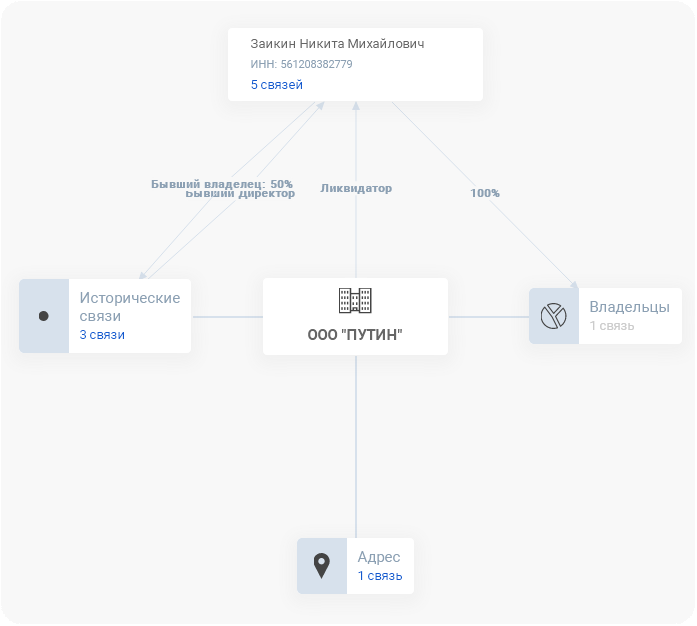Expand the Адрес node title
Screen dimensions: 697x626
(379, 557)
